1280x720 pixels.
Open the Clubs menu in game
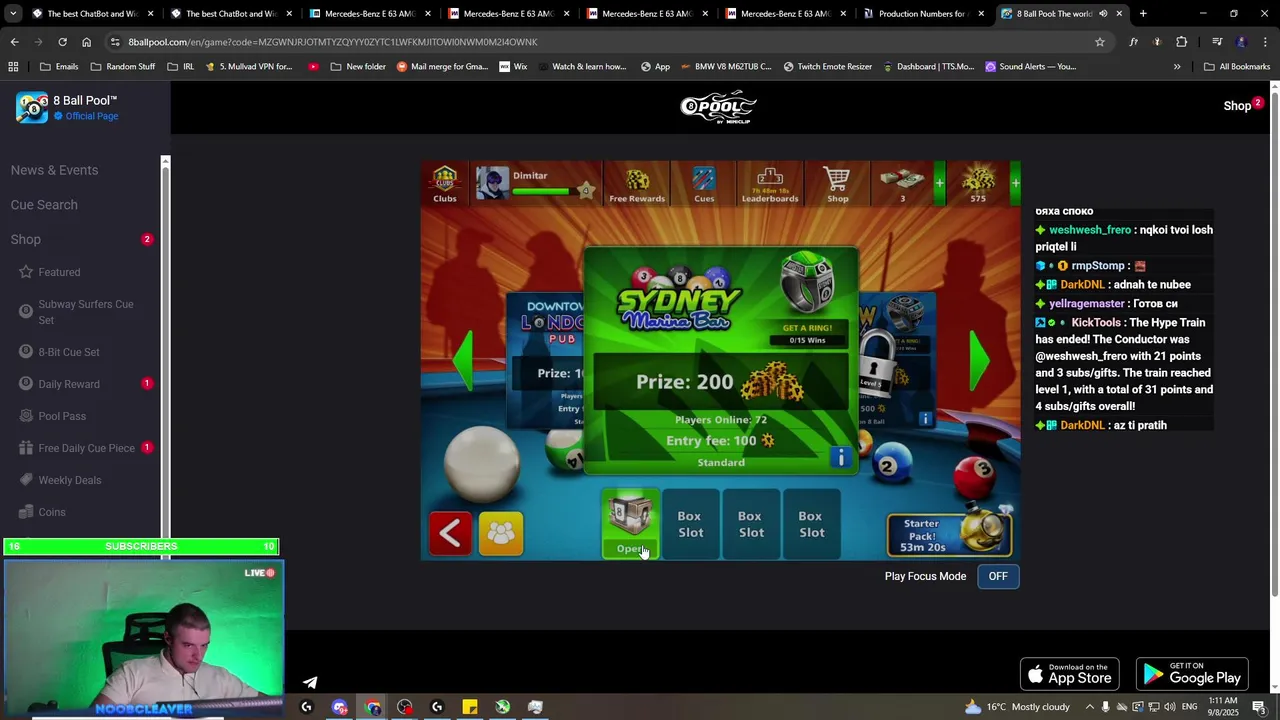tap(445, 184)
